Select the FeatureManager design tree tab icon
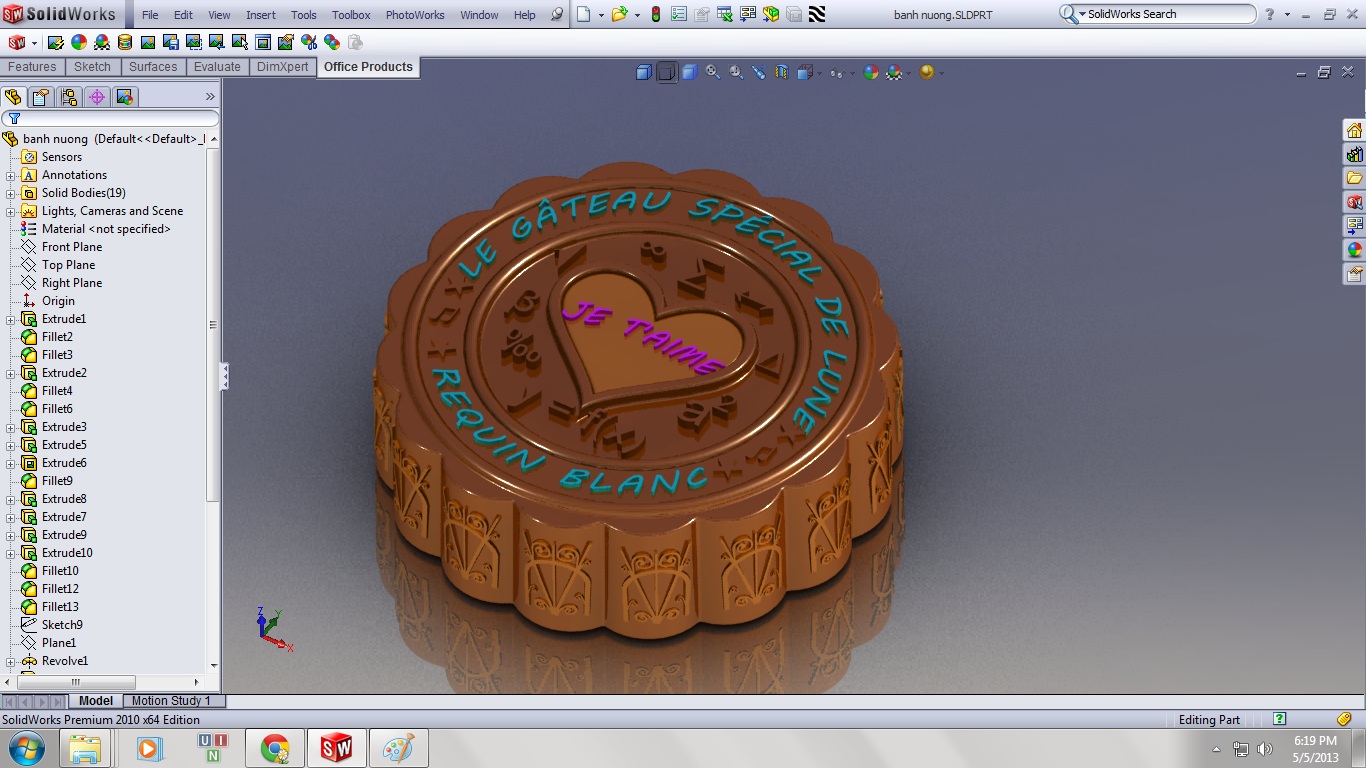The height and width of the screenshot is (768, 1366). (13, 97)
